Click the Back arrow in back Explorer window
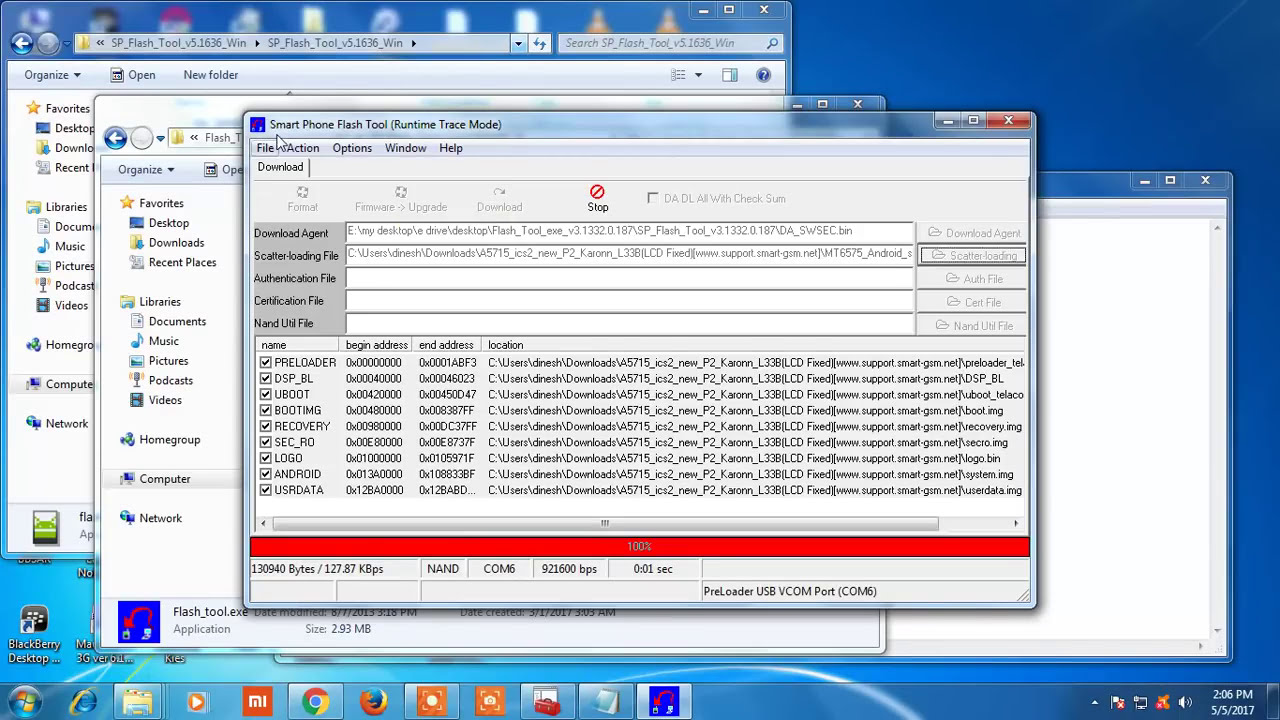This screenshot has height=720, width=1280. click(x=22, y=43)
